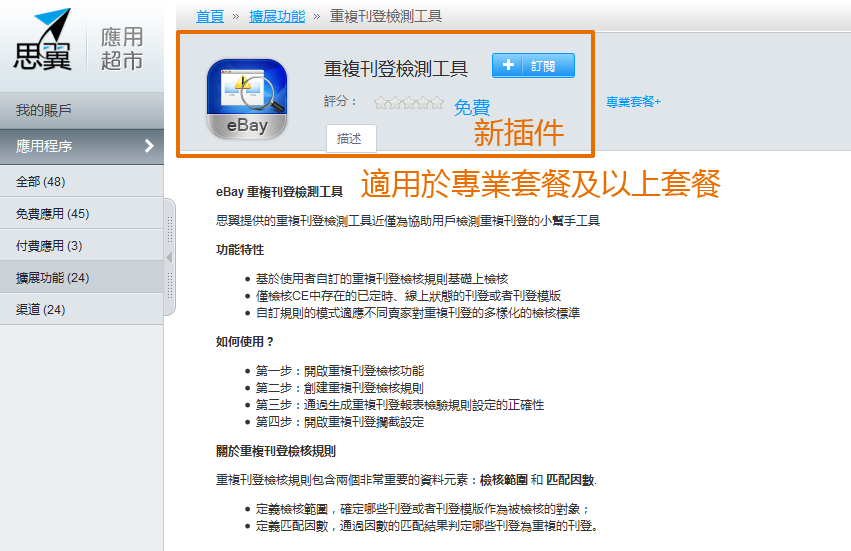Open 我的賬戶 in the sidebar
The width and height of the screenshot is (851, 551).
82,110
